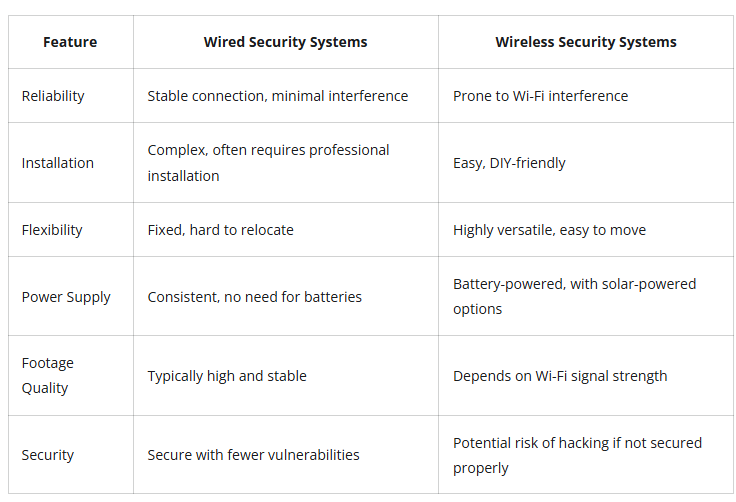This screenshot has width=736, height=502.
Task: Click "Complex, often requires professional installation" text
Action: [268, 162]
